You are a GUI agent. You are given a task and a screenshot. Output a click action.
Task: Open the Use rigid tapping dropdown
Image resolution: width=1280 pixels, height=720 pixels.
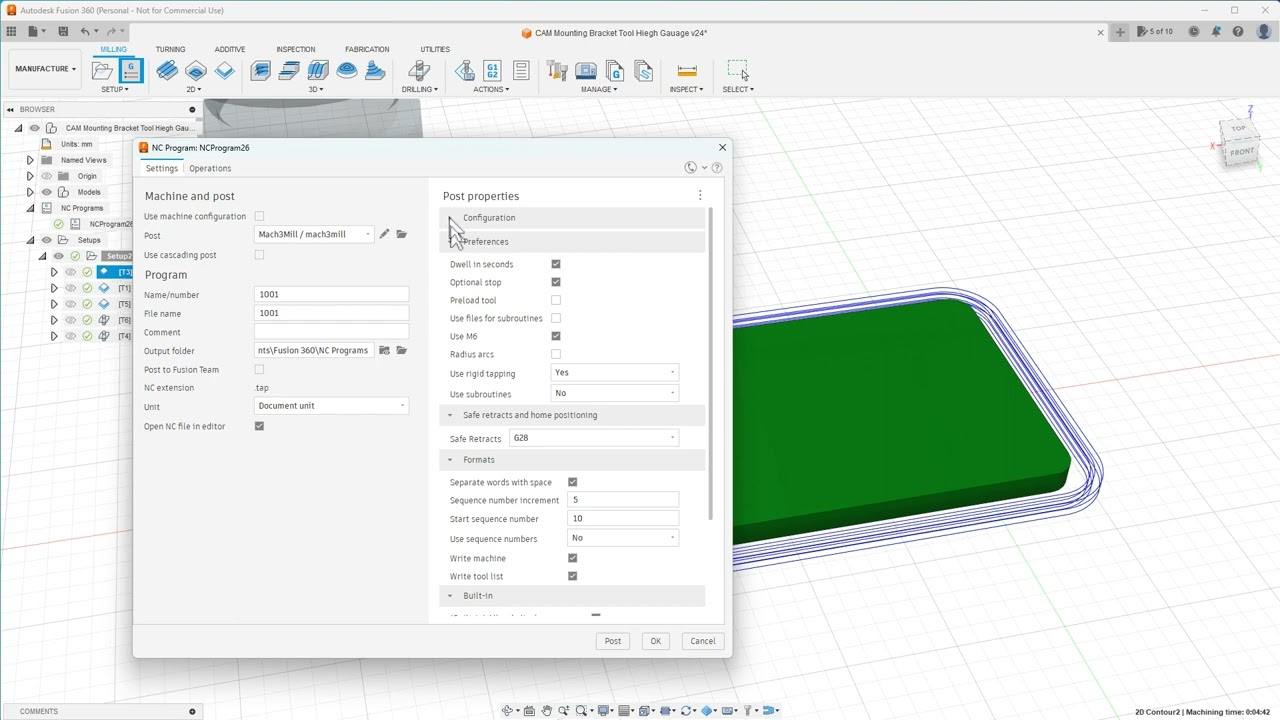615,373
